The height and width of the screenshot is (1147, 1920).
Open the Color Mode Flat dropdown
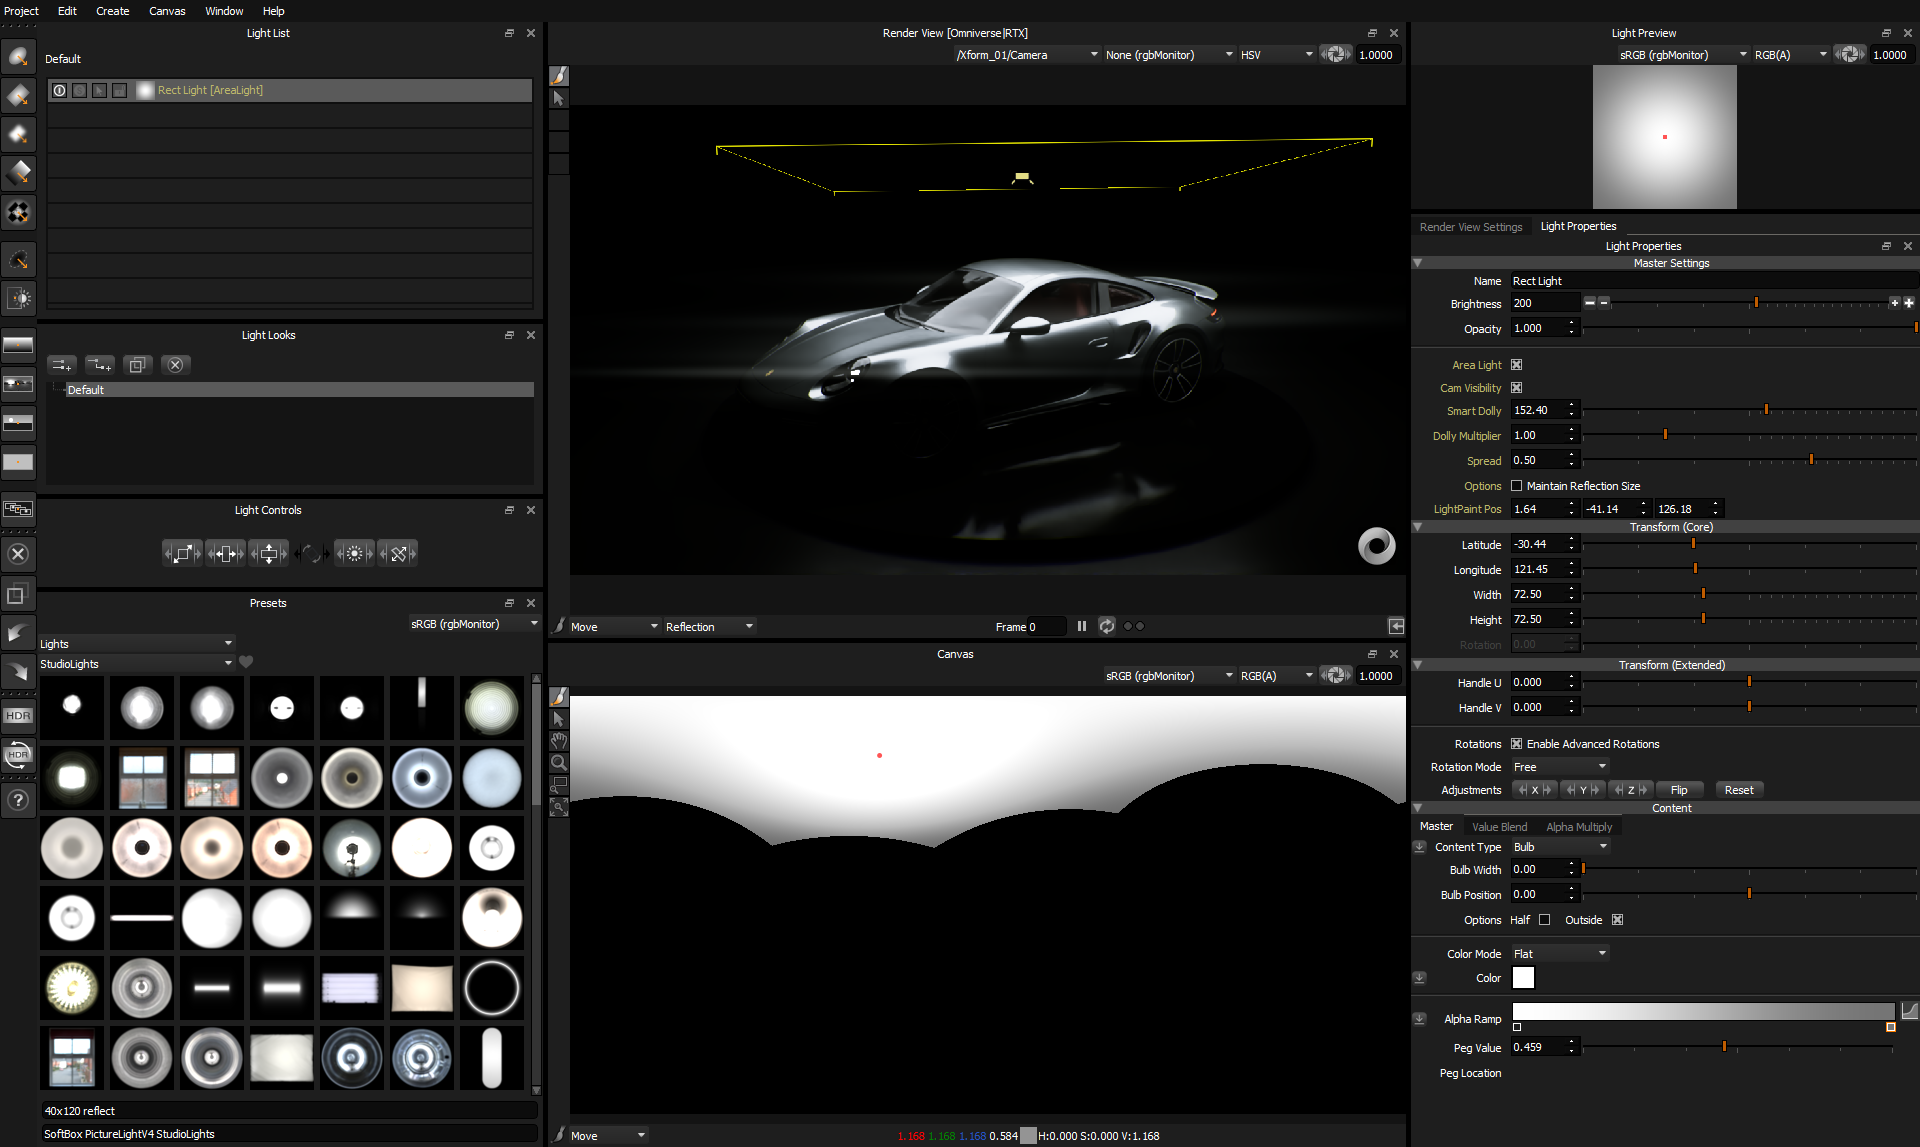tap(1560, 954)
